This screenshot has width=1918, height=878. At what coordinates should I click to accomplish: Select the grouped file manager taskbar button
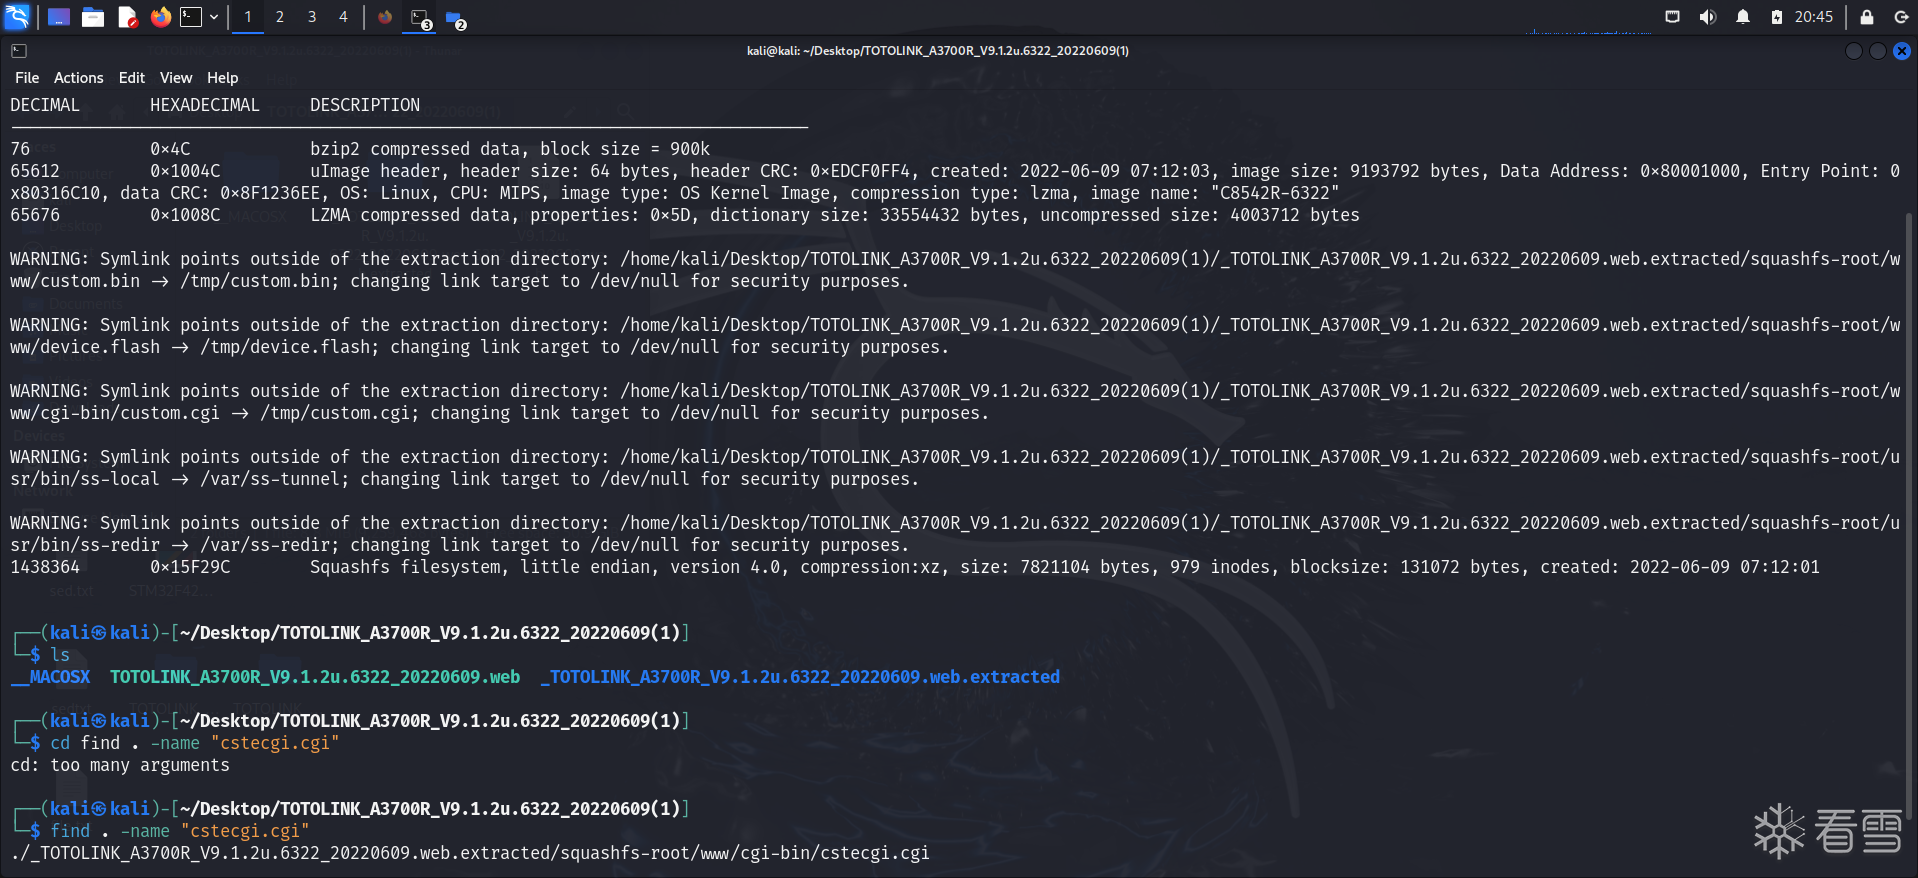click(455, 18)
